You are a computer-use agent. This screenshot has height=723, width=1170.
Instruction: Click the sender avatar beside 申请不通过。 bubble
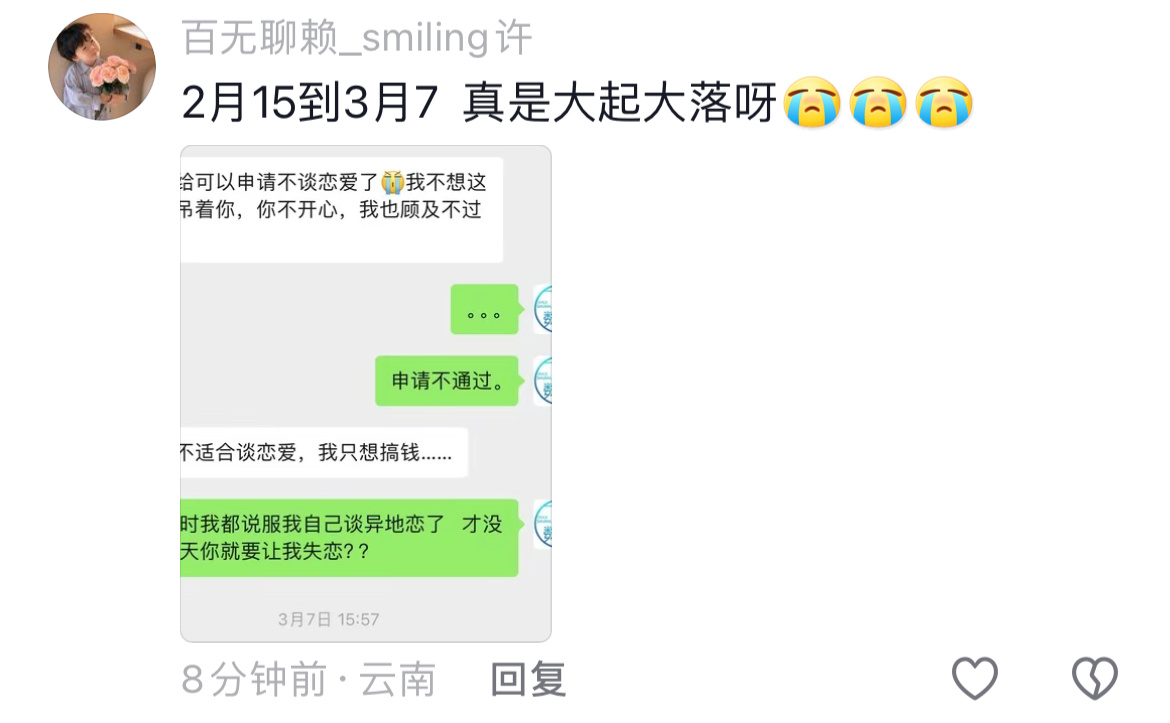point(543,381)
